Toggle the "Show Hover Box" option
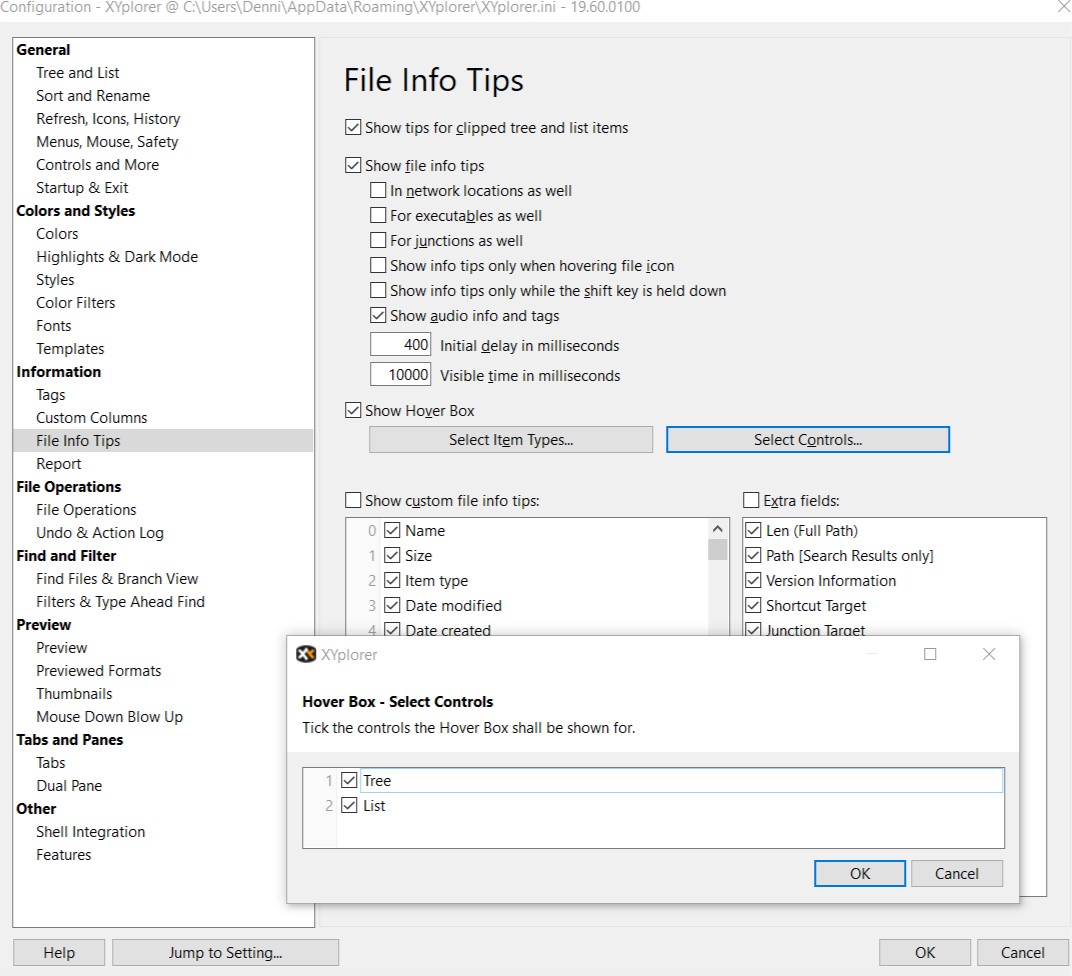This screenshot has width=1072, height=976. 353,410
